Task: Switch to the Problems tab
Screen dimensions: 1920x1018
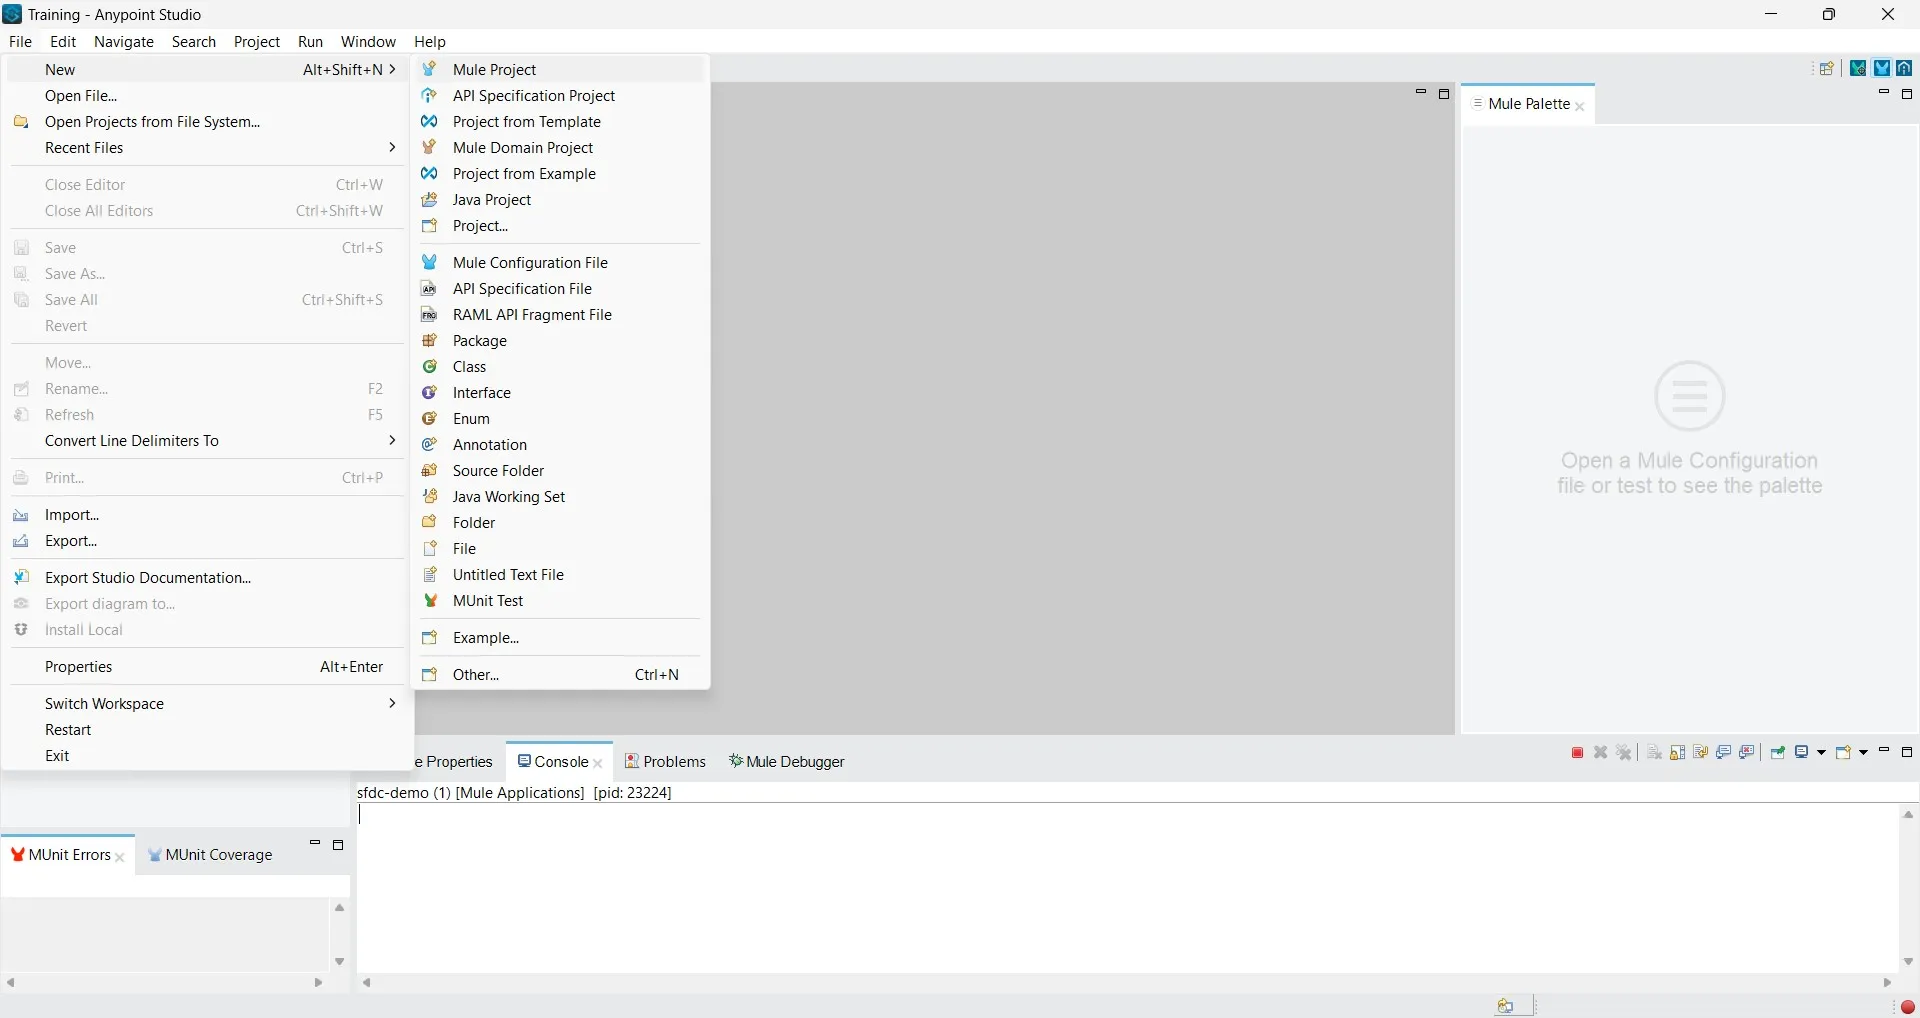Action: 666,762
